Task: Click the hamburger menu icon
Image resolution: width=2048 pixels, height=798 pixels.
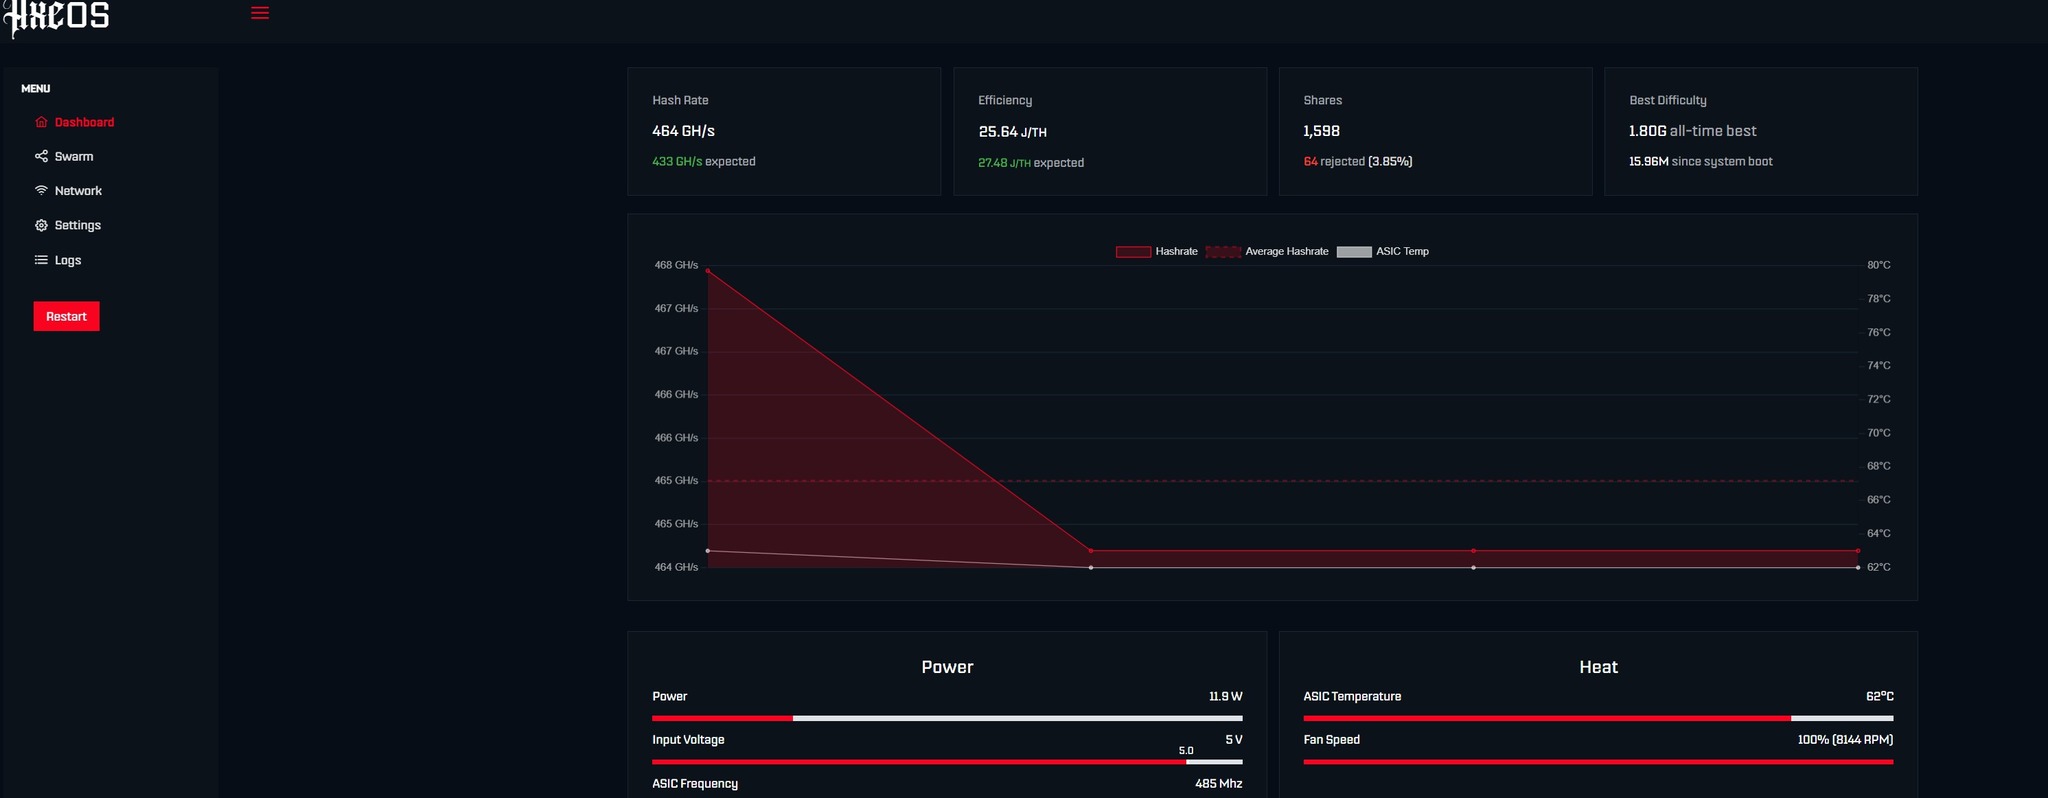Action: click(x=260, y=13)
